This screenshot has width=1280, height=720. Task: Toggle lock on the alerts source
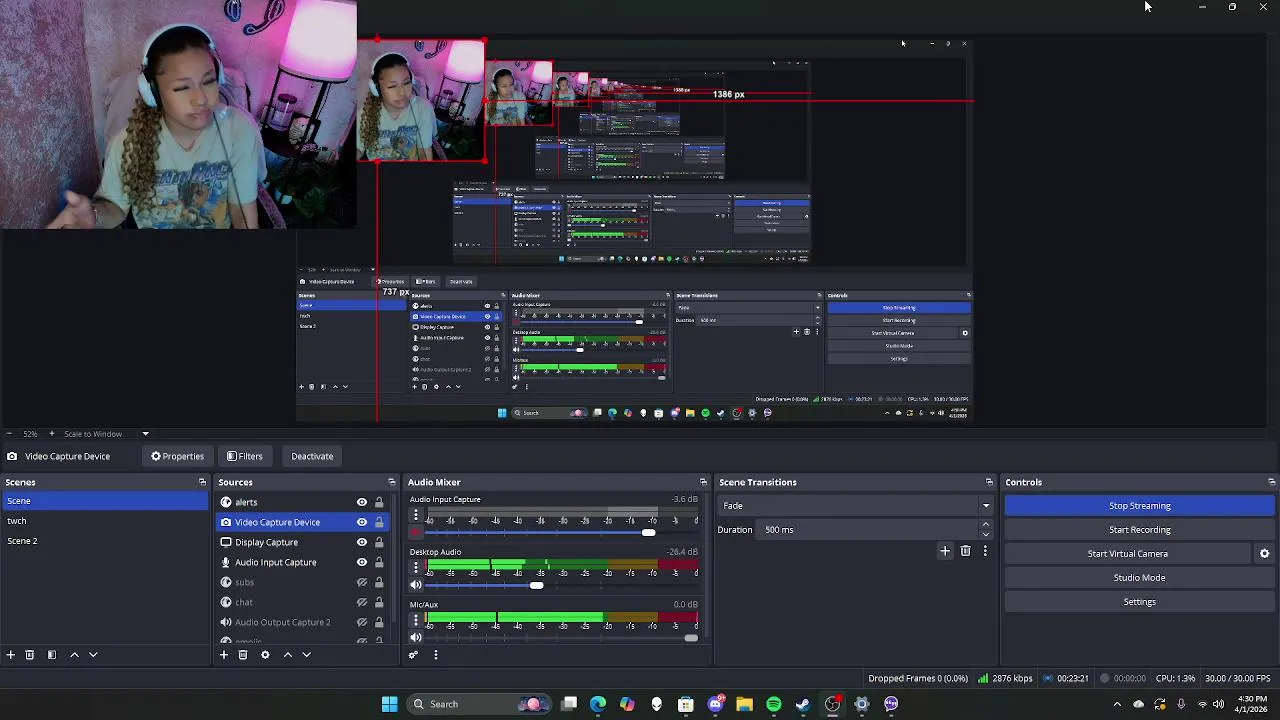[379, 502]
